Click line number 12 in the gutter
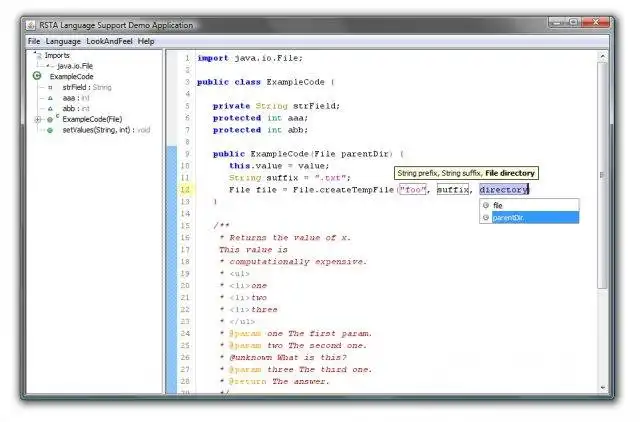This screenshot has height=422, width=640. pyautogui.click(x=185, y=190)
